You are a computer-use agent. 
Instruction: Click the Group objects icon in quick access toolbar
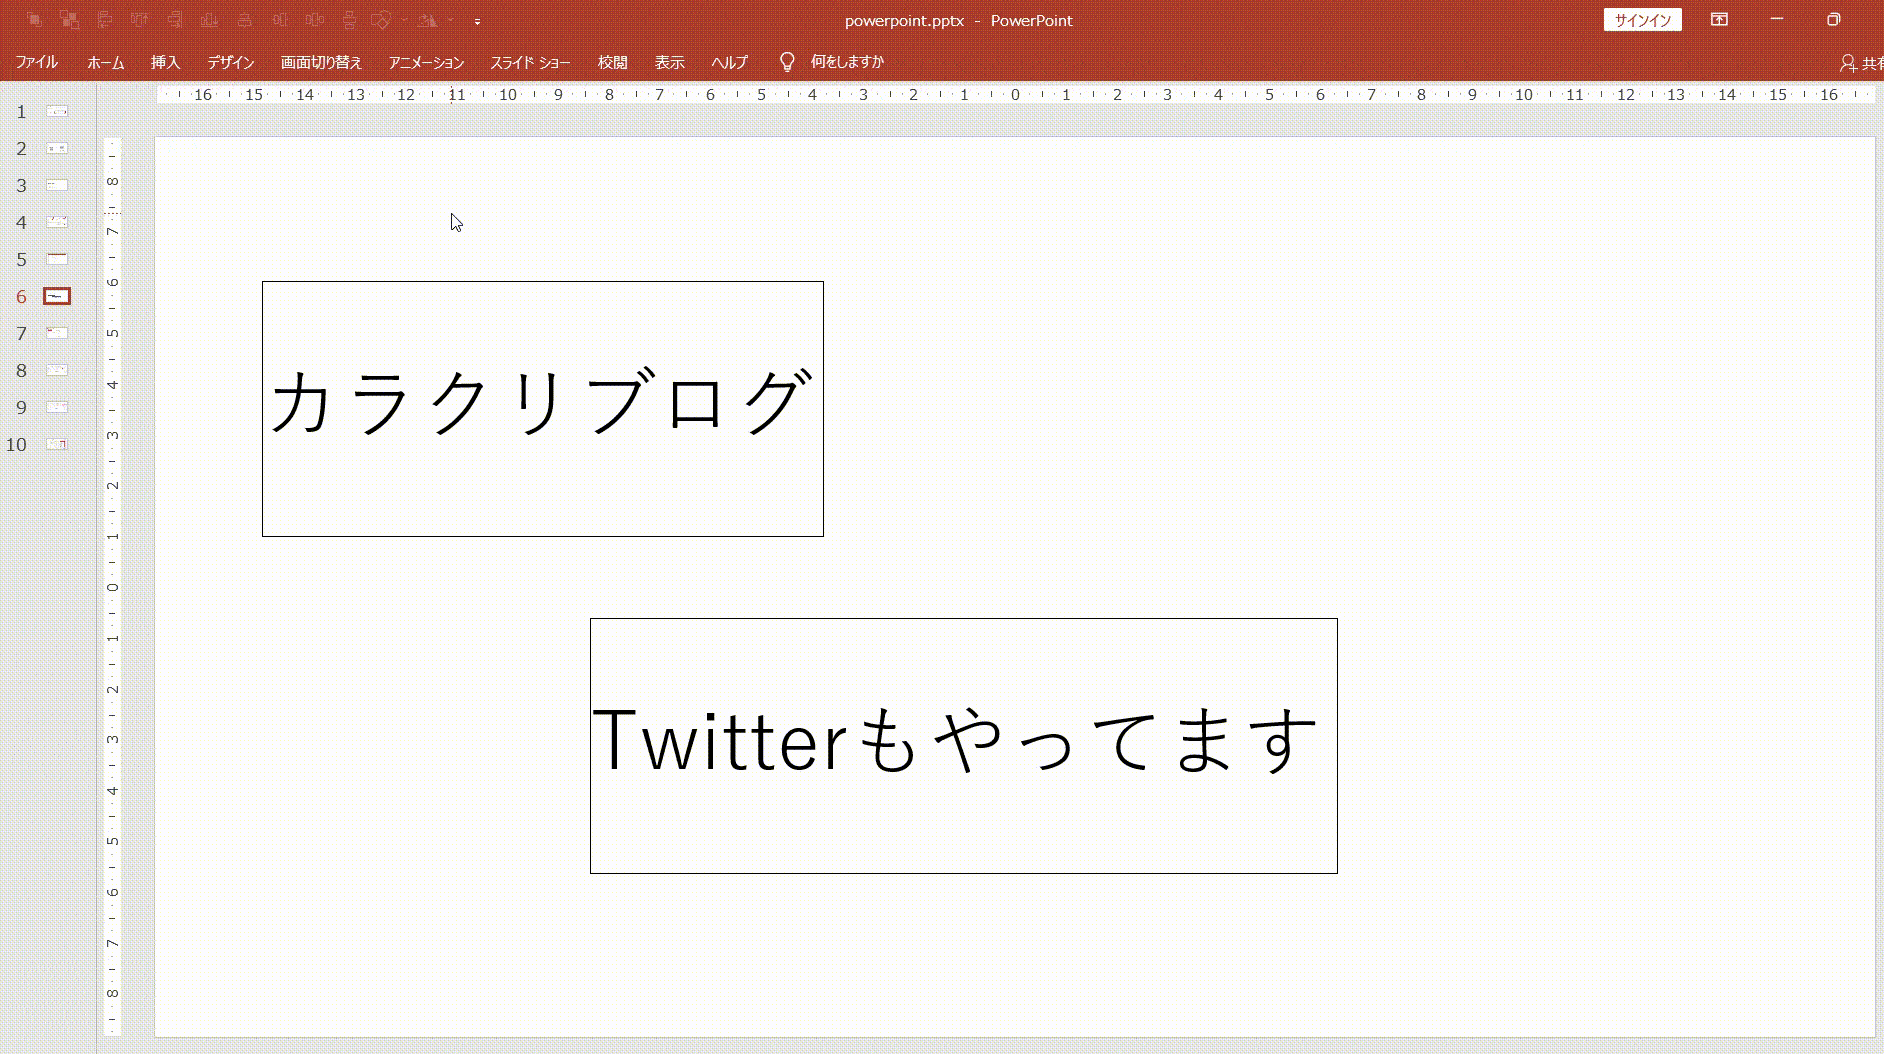click(x=34, y=20)
